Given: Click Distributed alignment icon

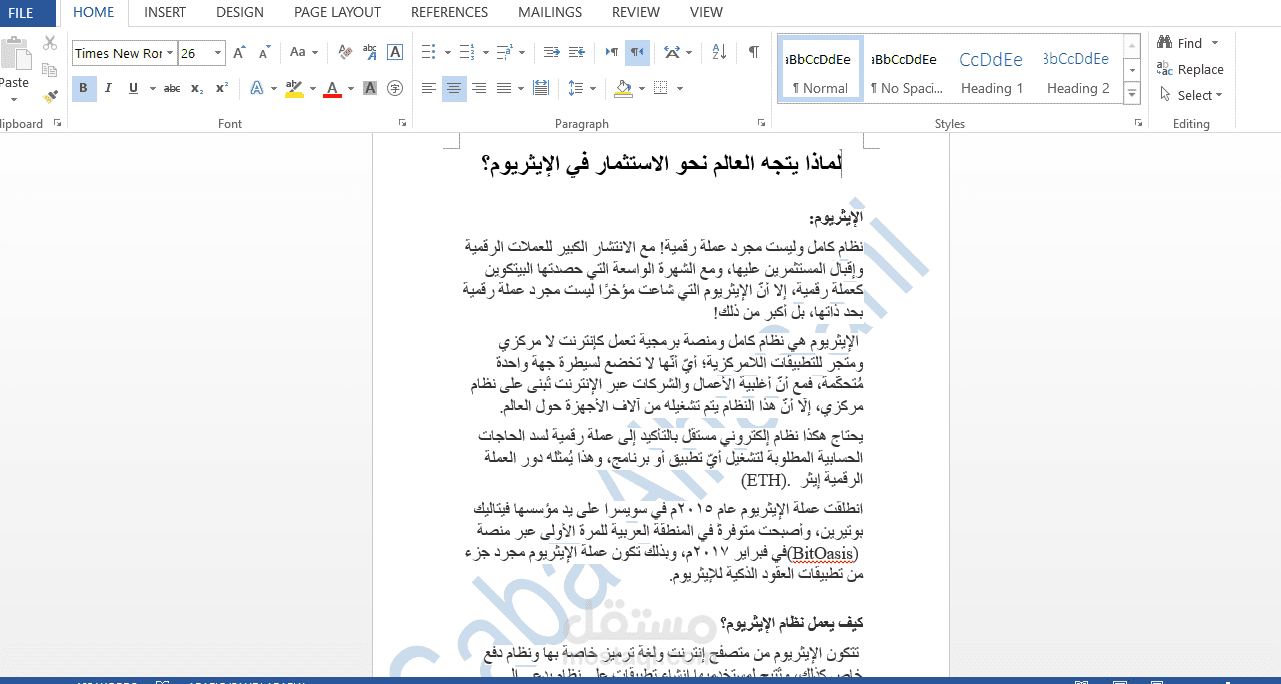Looking at the screenshot, I should [x=541, y=88].
